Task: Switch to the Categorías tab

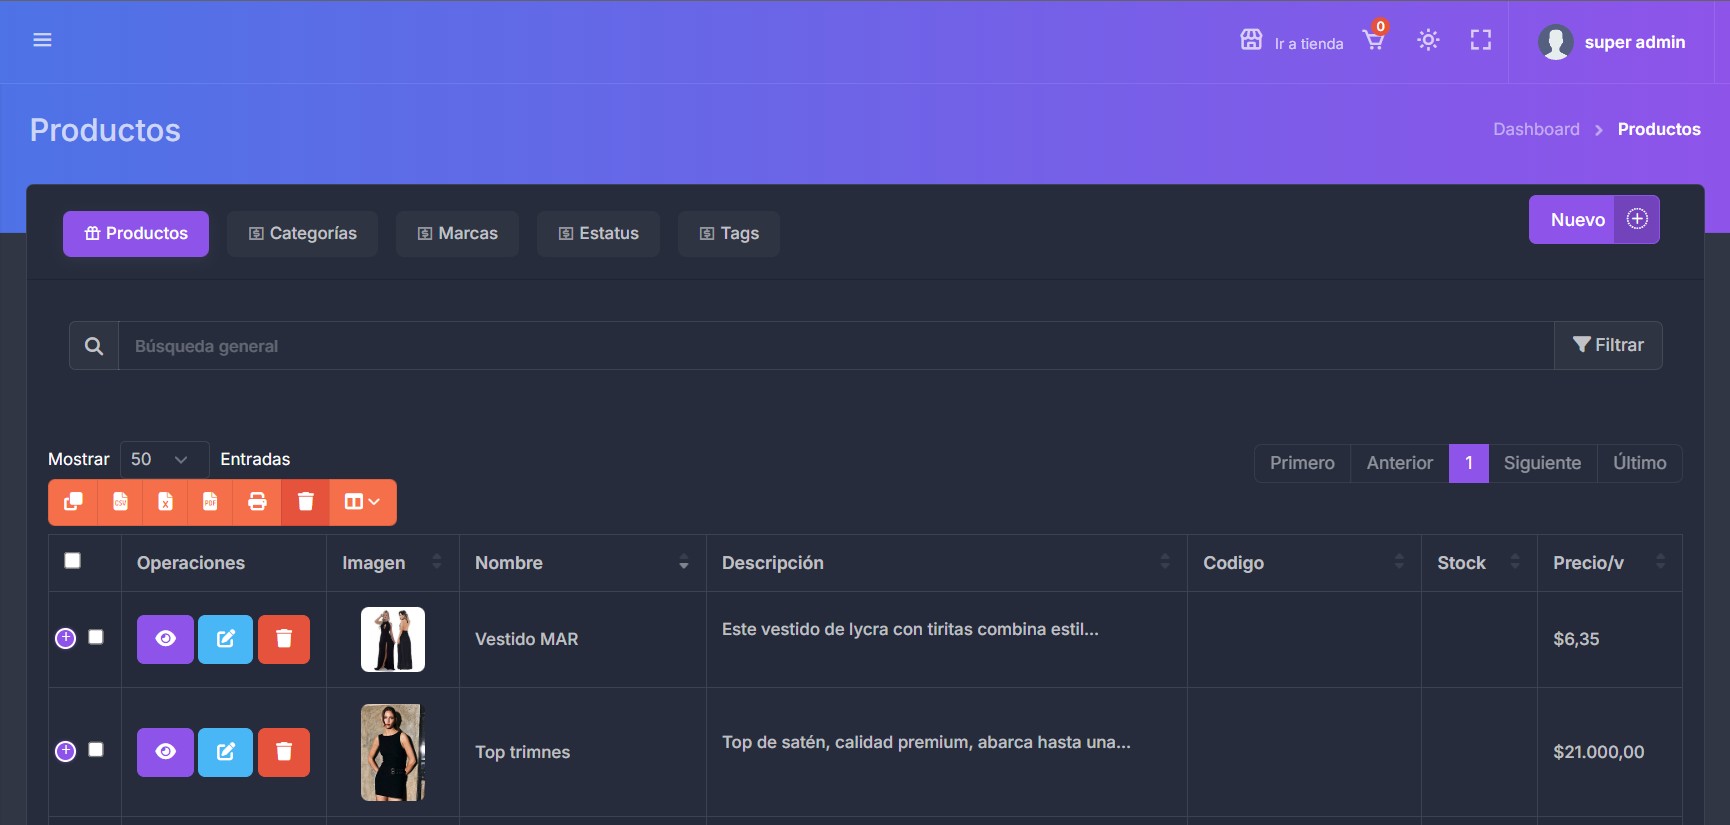Action: 302,234
